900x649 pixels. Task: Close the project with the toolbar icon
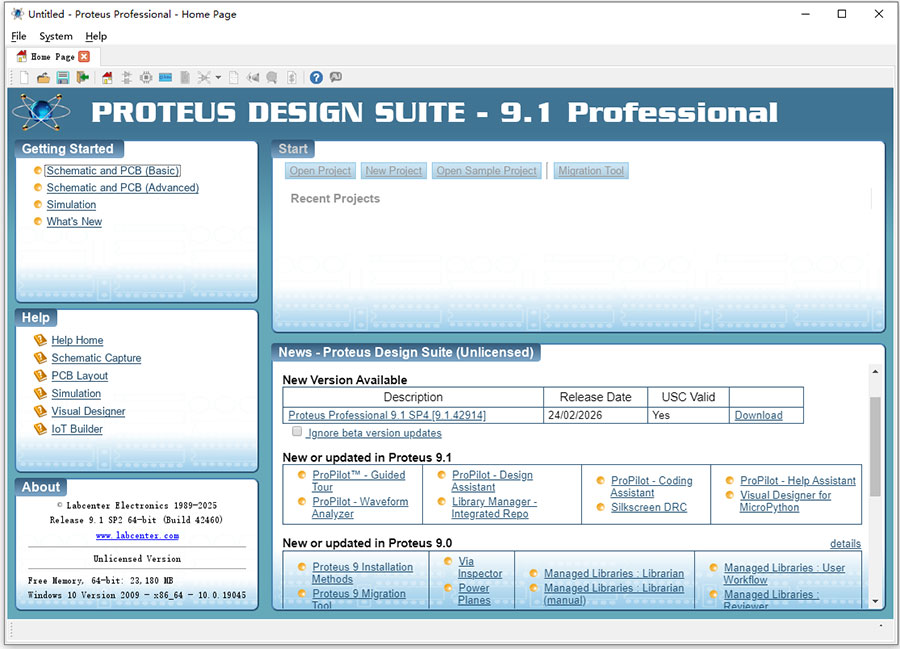pyautogui.click(x=83, y=76)
